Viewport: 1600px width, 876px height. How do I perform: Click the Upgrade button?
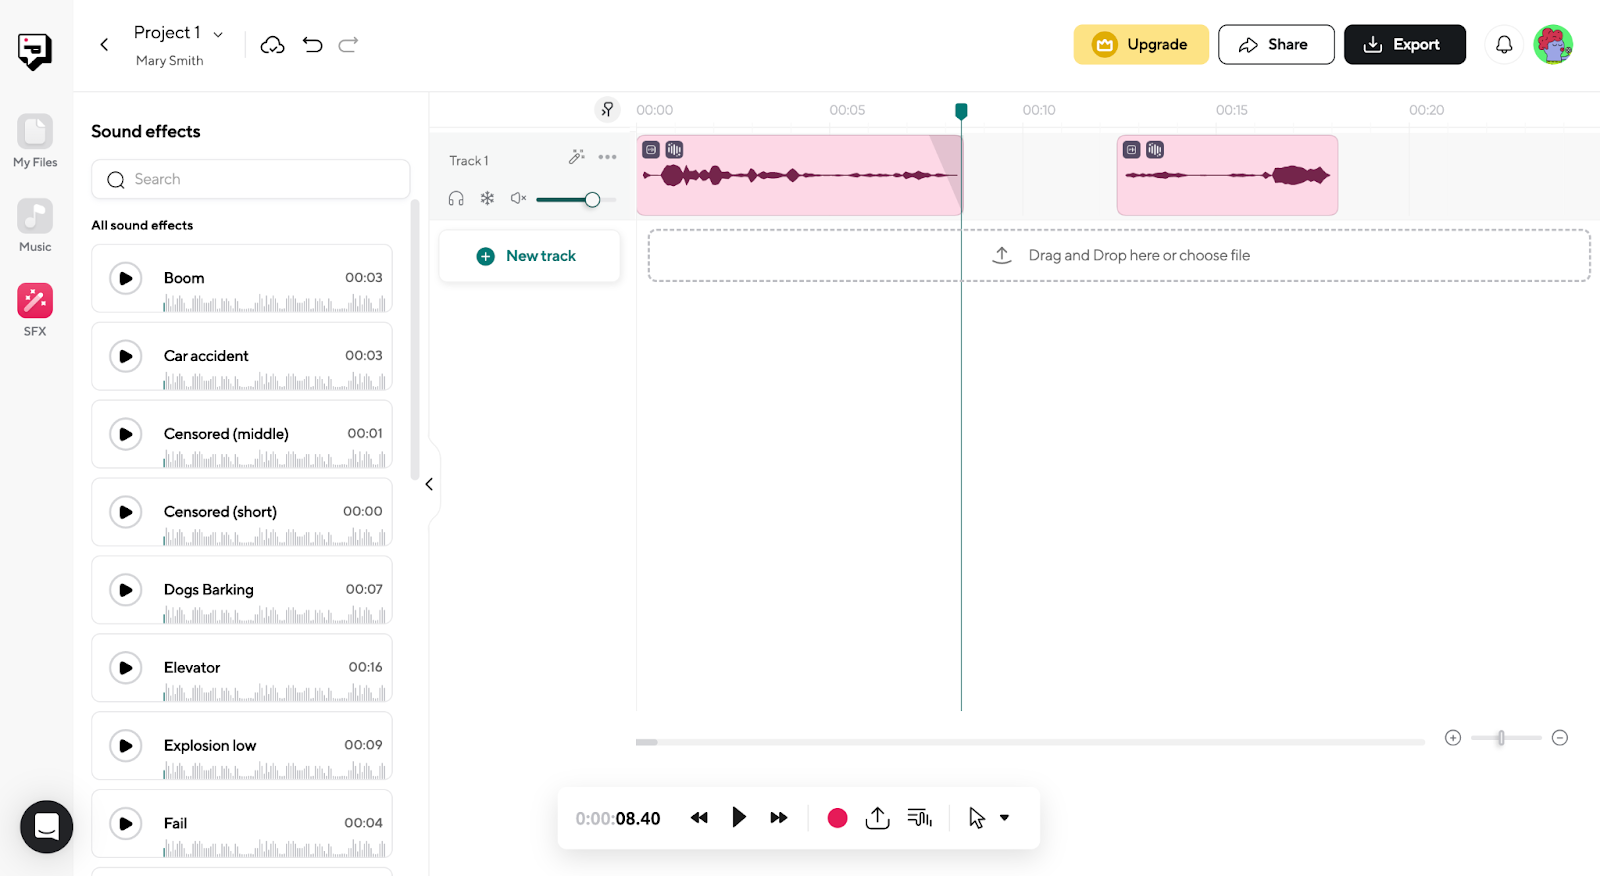coord(1141,45)
